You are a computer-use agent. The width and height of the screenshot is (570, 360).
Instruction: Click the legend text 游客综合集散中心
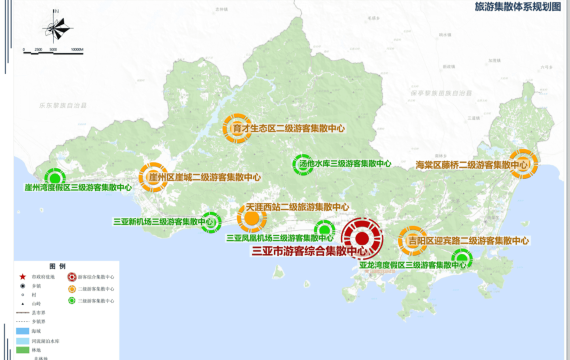point(96,277)
